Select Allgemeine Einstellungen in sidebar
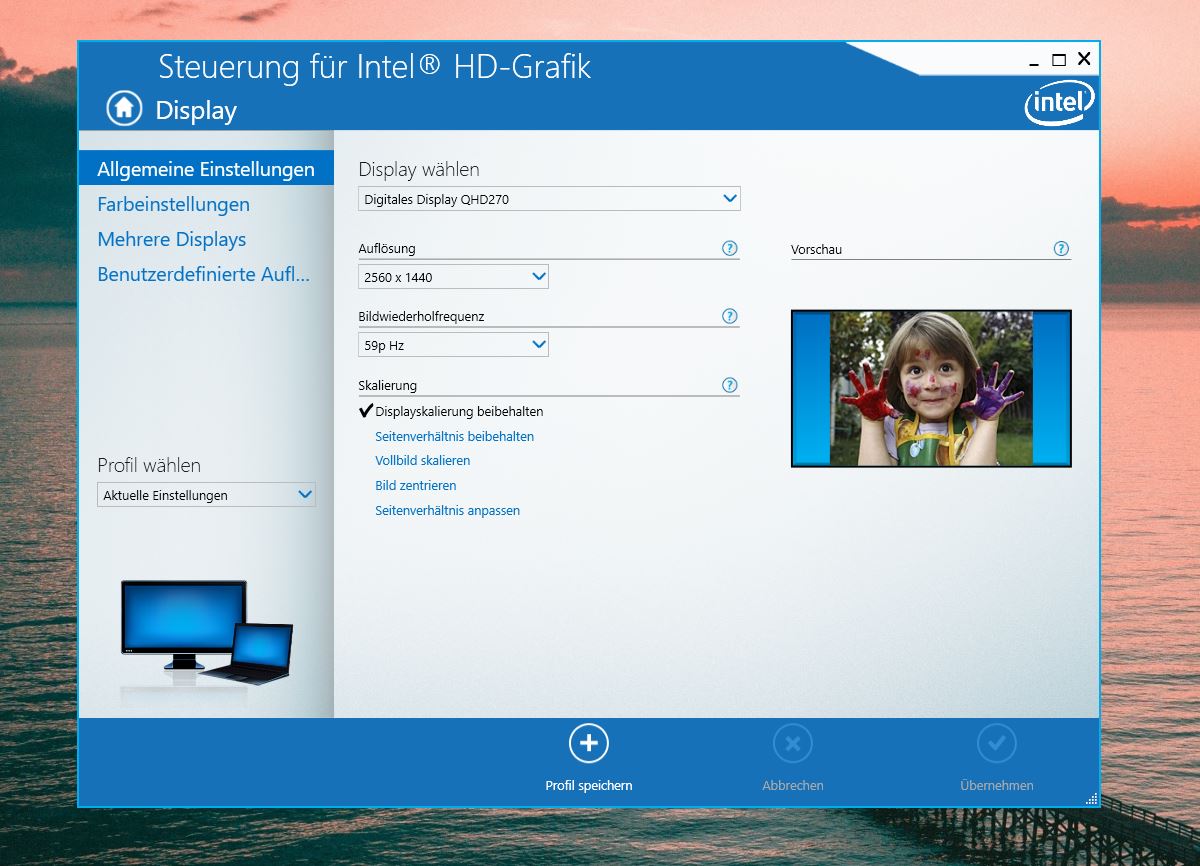1200x866 pixels. pyautogui.click(x=206, y=169)
